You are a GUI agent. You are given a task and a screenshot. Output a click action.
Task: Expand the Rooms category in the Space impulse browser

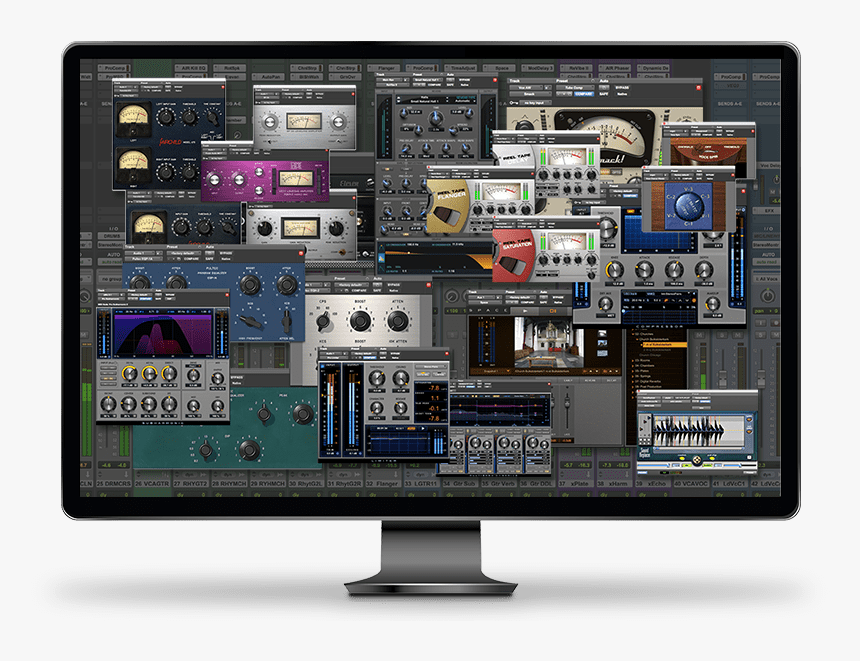(x=633, y=360)
